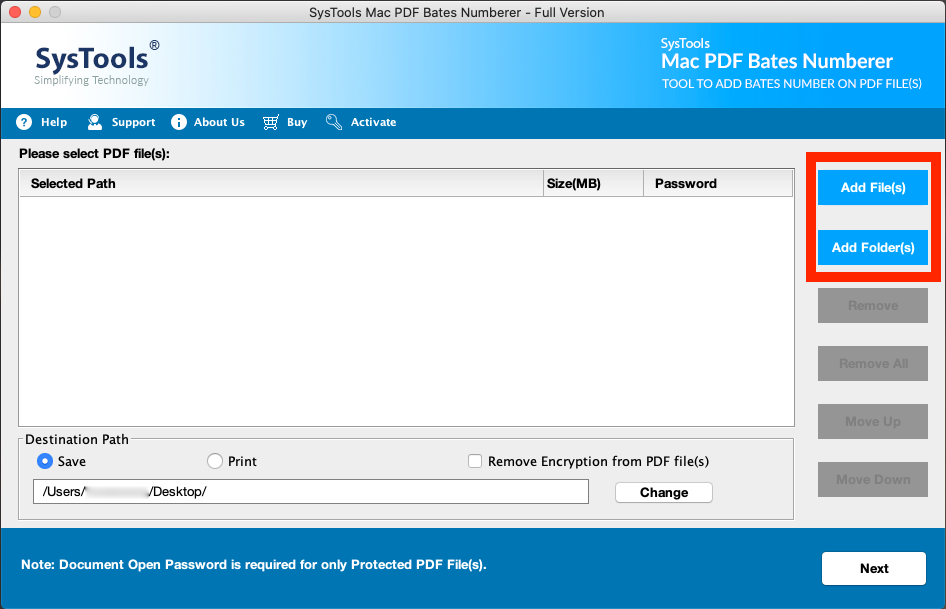Click the Add File(s) button
Image resolution: width=946 pixels, height=609 pixels.
click(x=872, y=188)
